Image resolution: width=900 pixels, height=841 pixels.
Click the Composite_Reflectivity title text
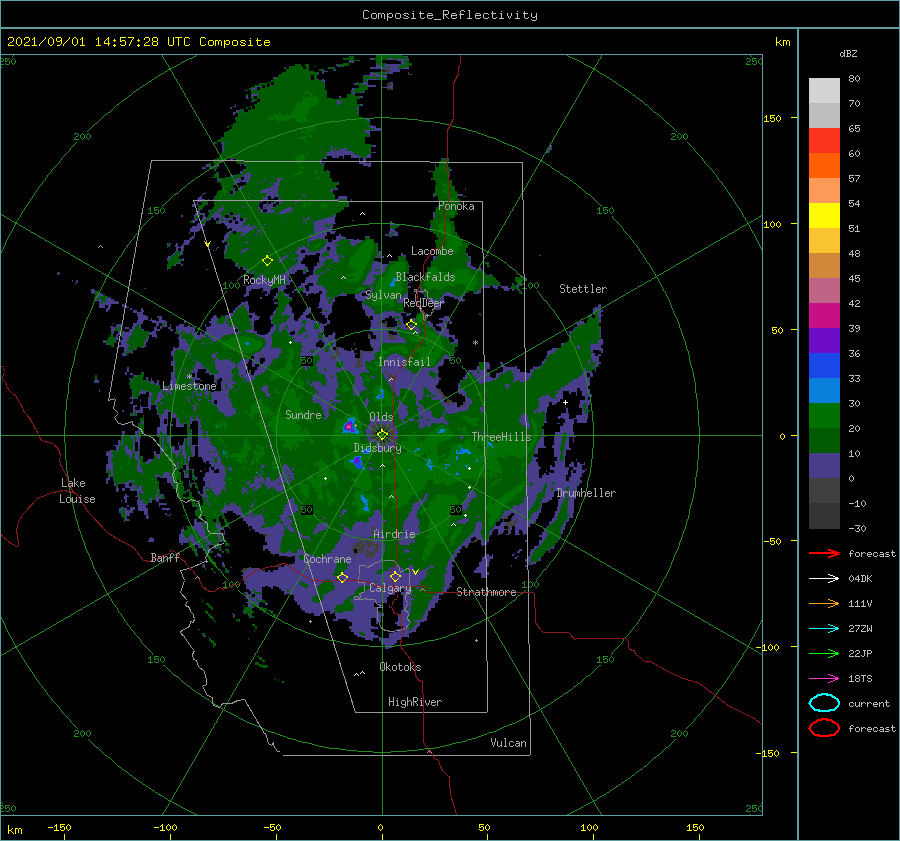450,15
